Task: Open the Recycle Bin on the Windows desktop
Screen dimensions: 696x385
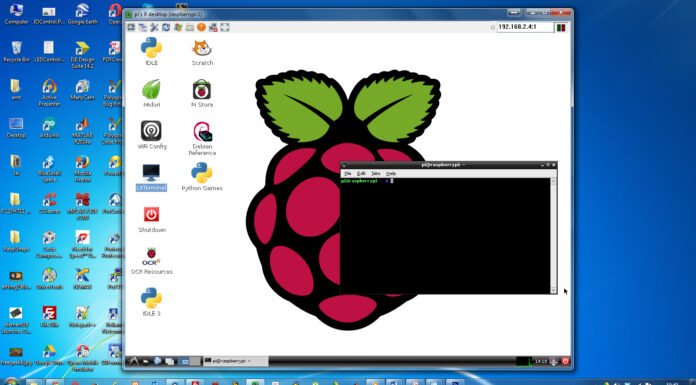Action: coord(16,52)
